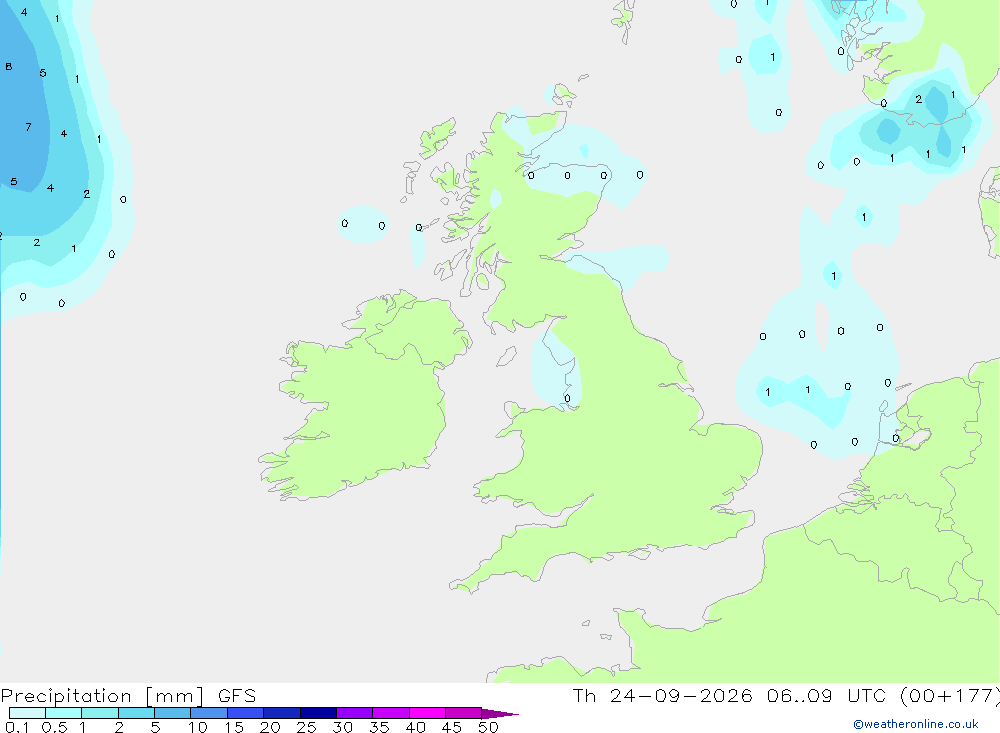Screen dimensions: 1000x733
Task: Click the legend tick label 0.5
Action: pyautogui.click(x=54, y=727)
